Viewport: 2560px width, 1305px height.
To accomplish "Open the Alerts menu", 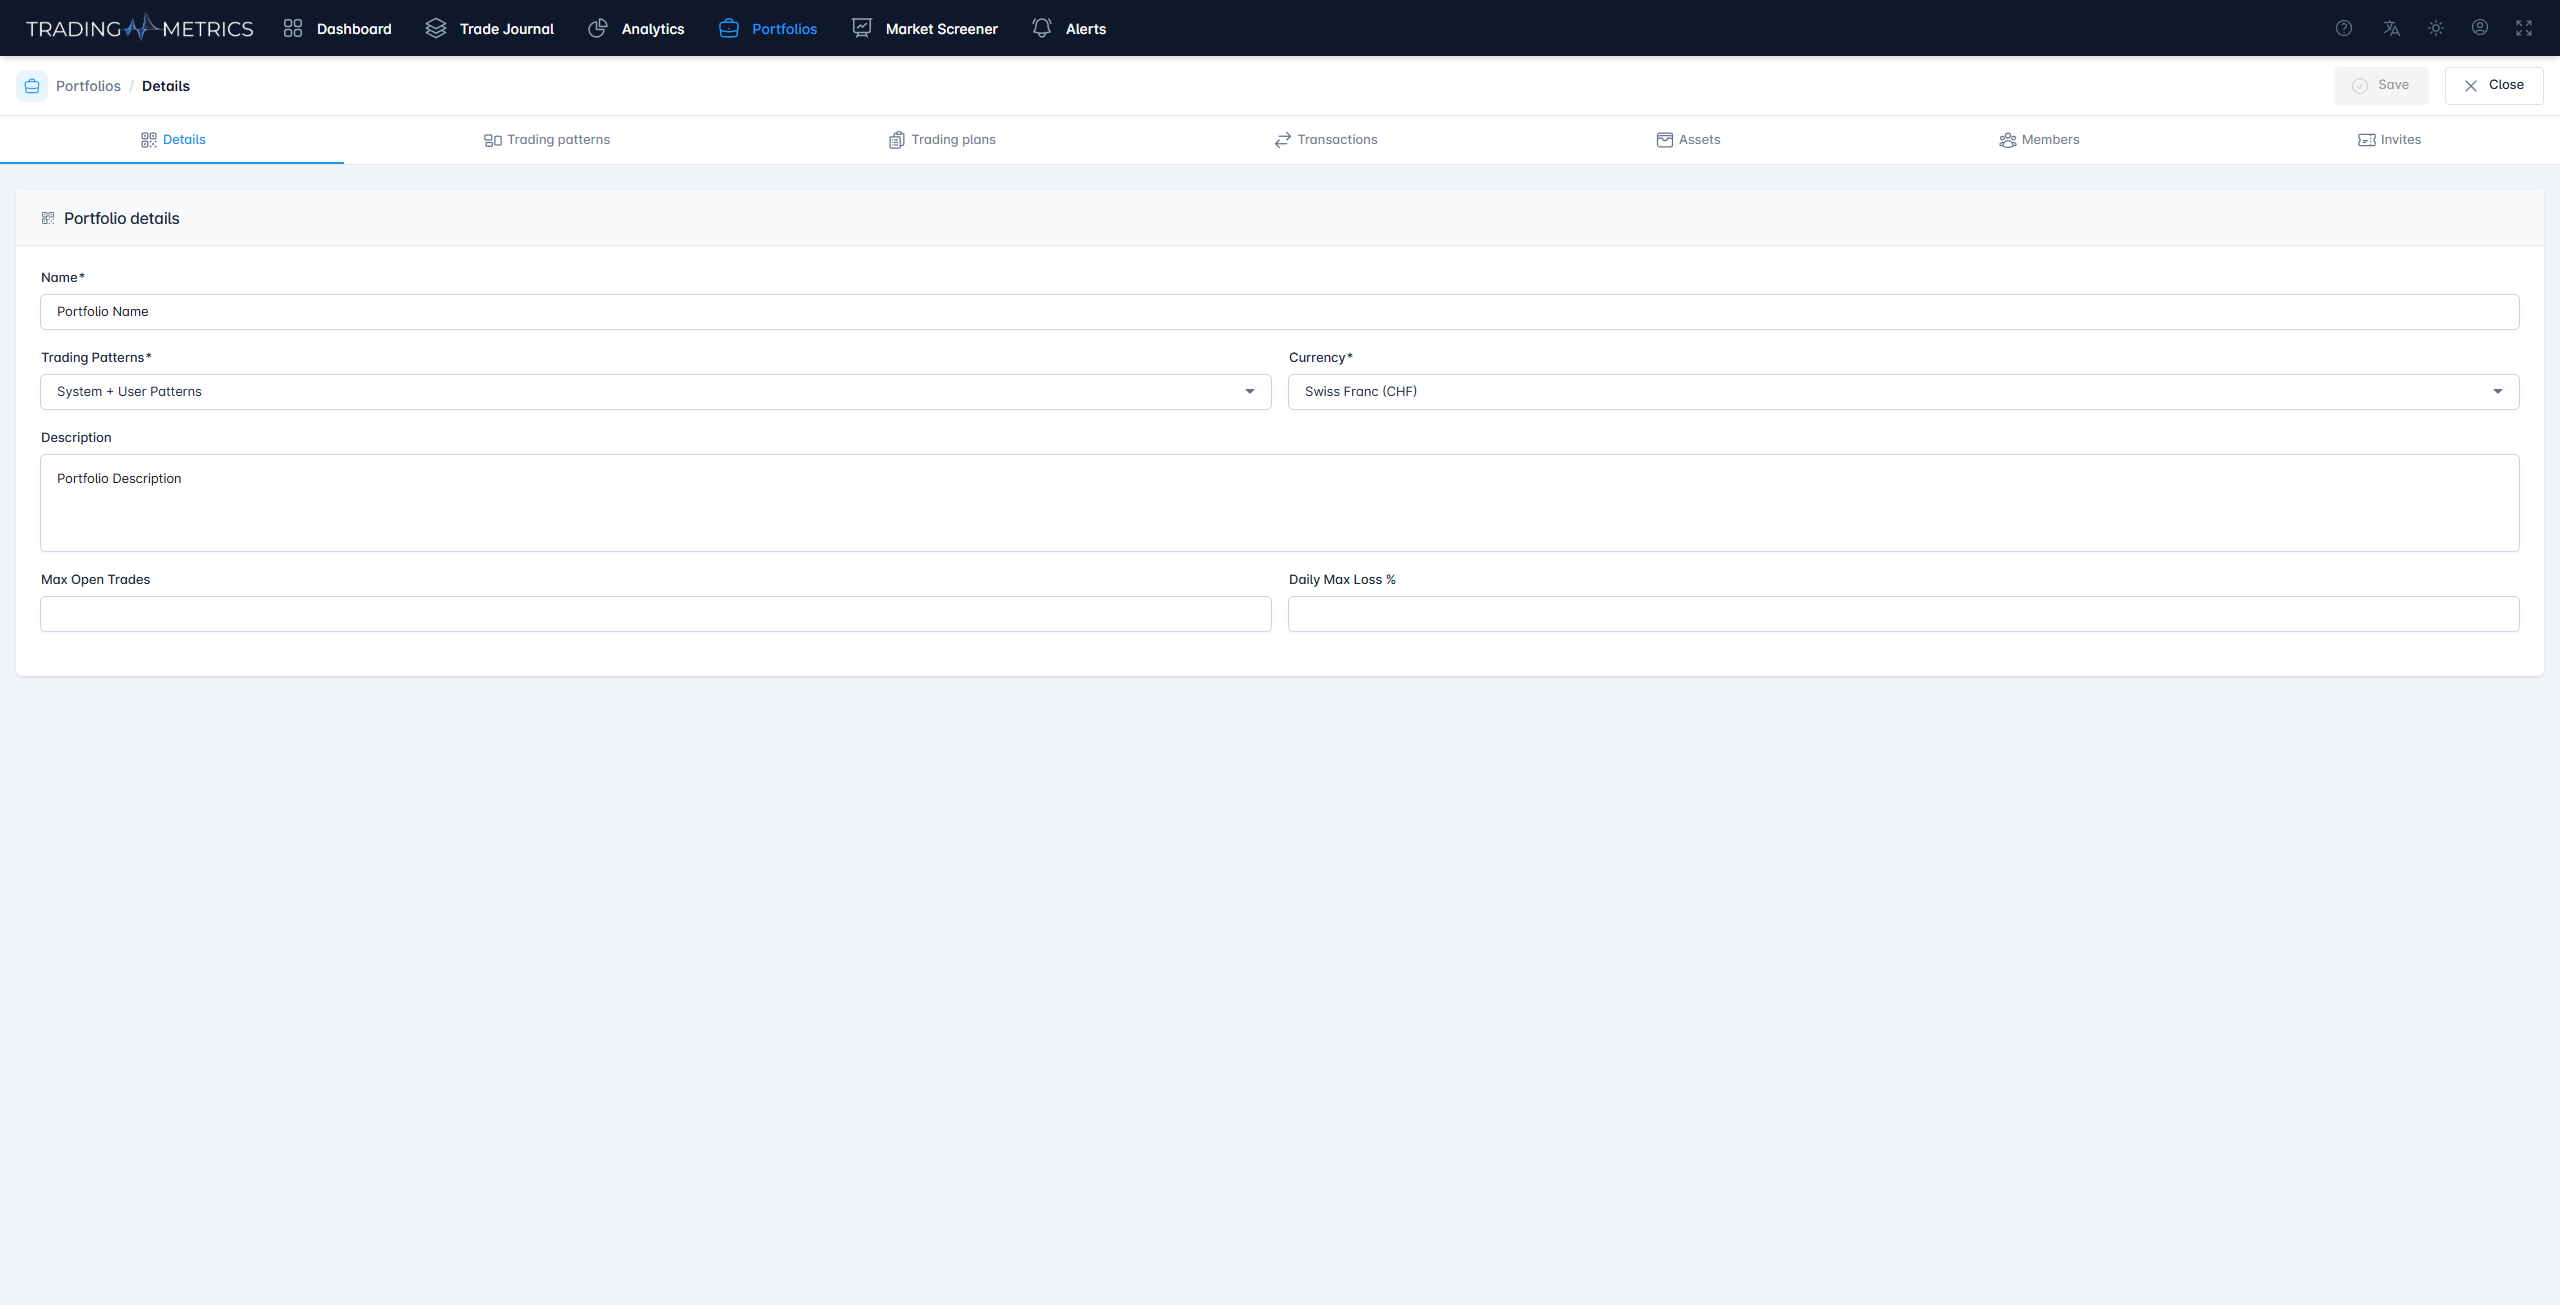I will (1086, 29).
